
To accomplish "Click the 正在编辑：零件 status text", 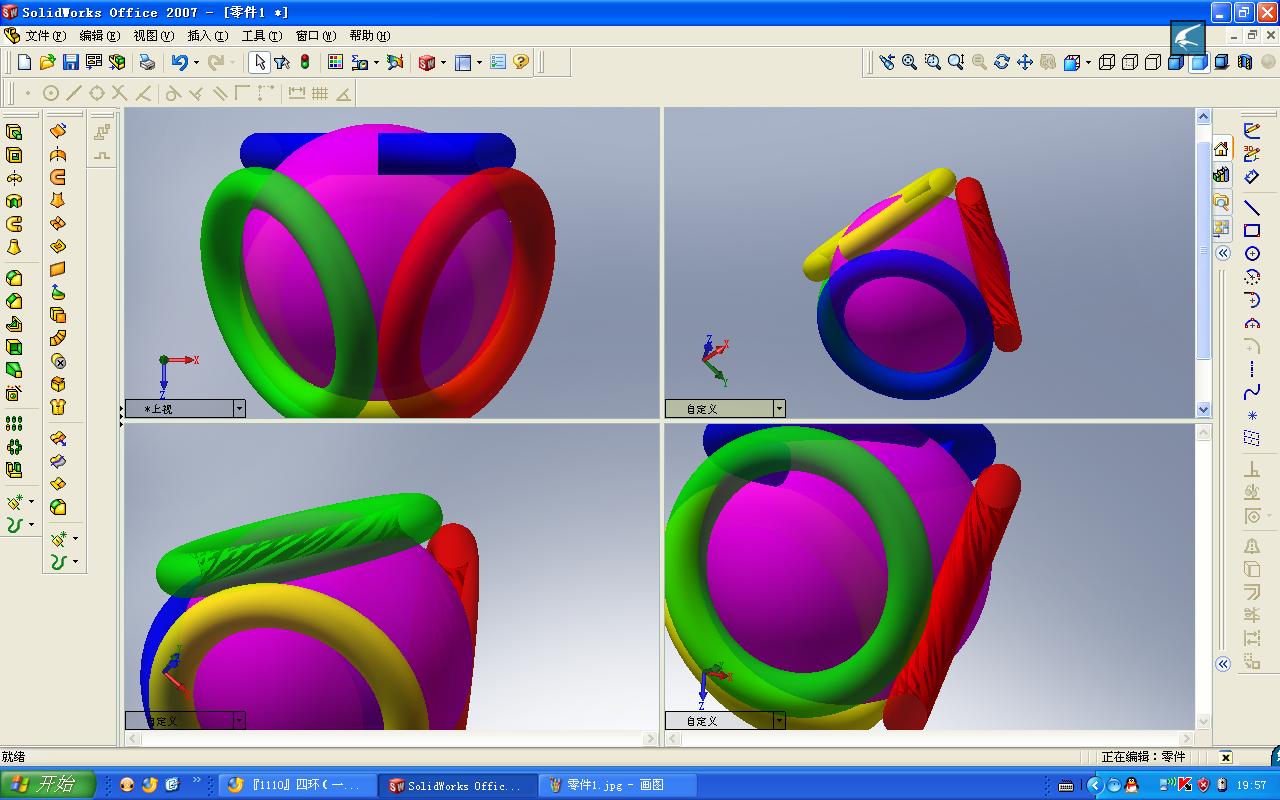I will [x=1143, y=758].
